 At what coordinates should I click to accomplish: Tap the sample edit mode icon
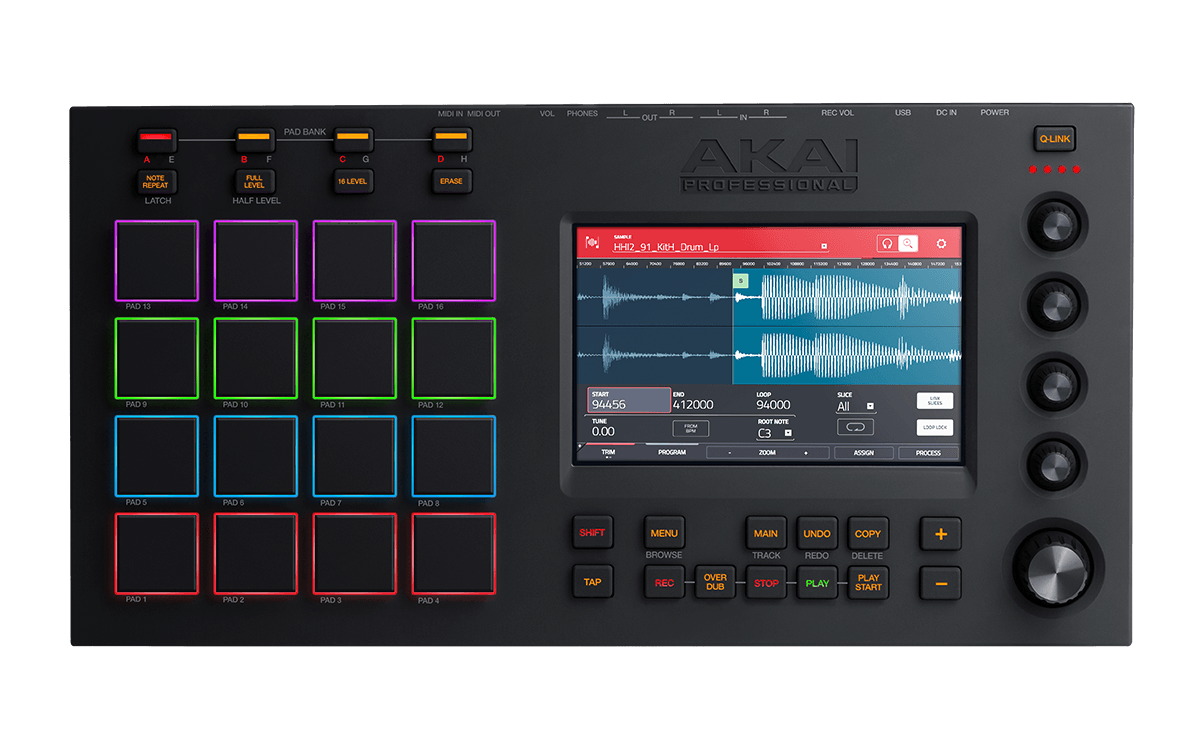(x=592, y=243)
